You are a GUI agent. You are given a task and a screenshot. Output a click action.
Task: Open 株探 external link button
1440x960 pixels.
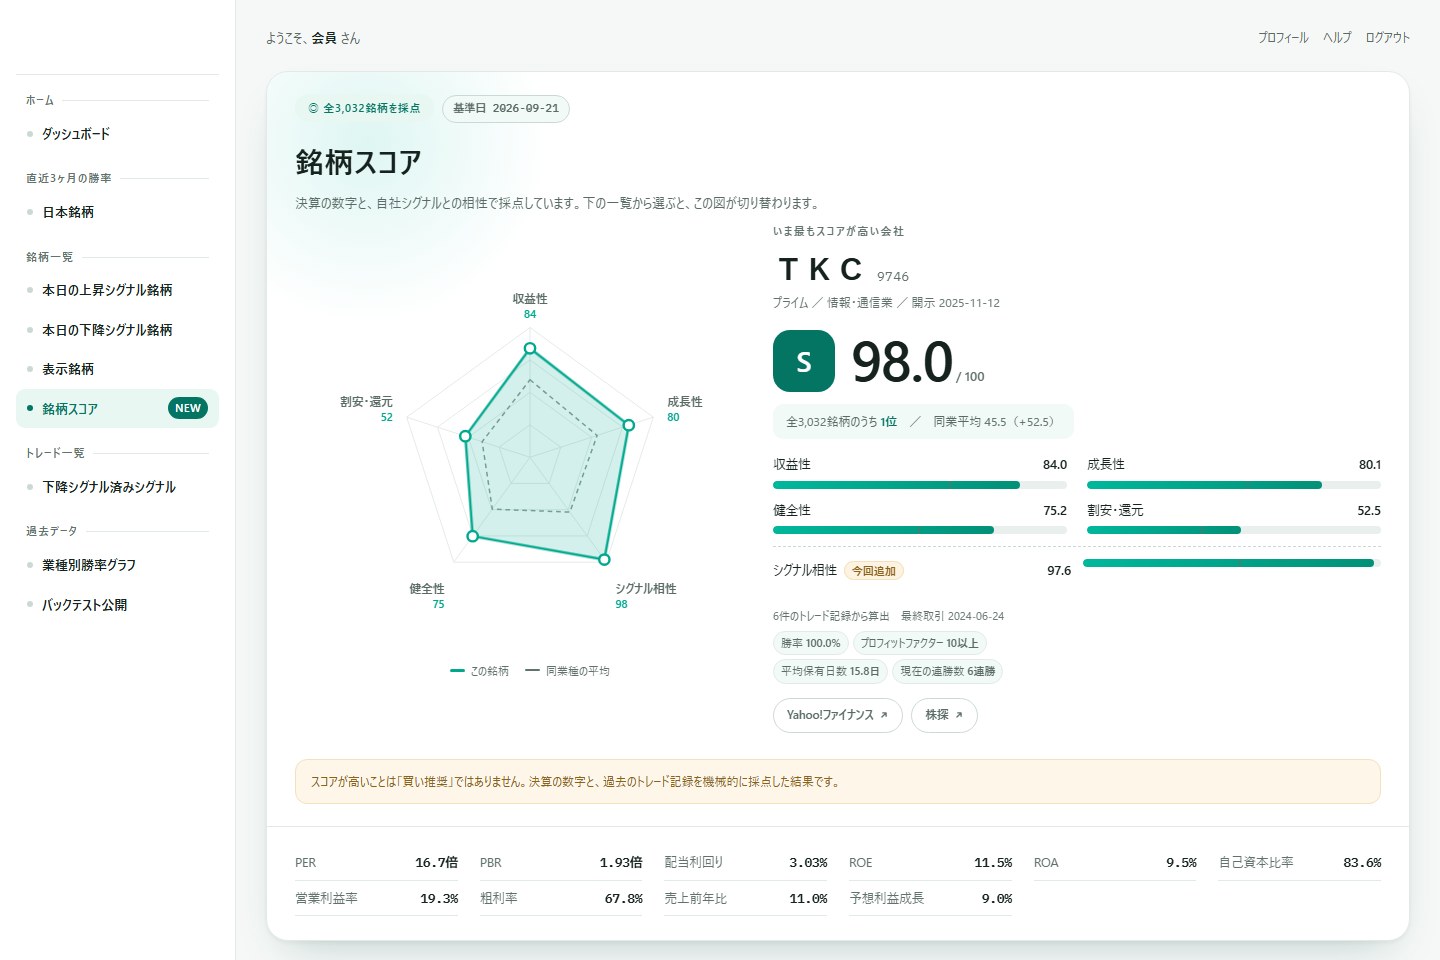pyautogui.click(x=944, y=715)
